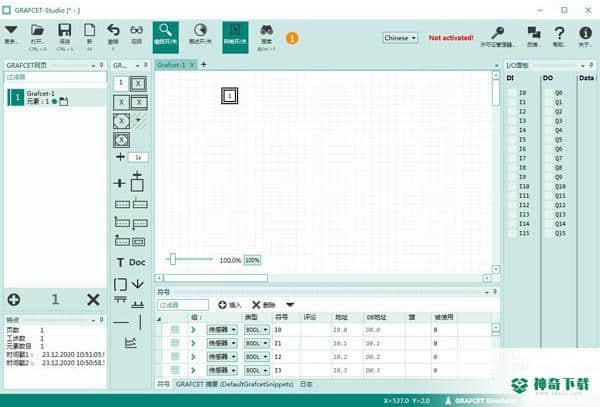Viewport: 600px width, 407px height.
Task: Open the About info icon
Action: pyautogui.click(x=585, y=33)
